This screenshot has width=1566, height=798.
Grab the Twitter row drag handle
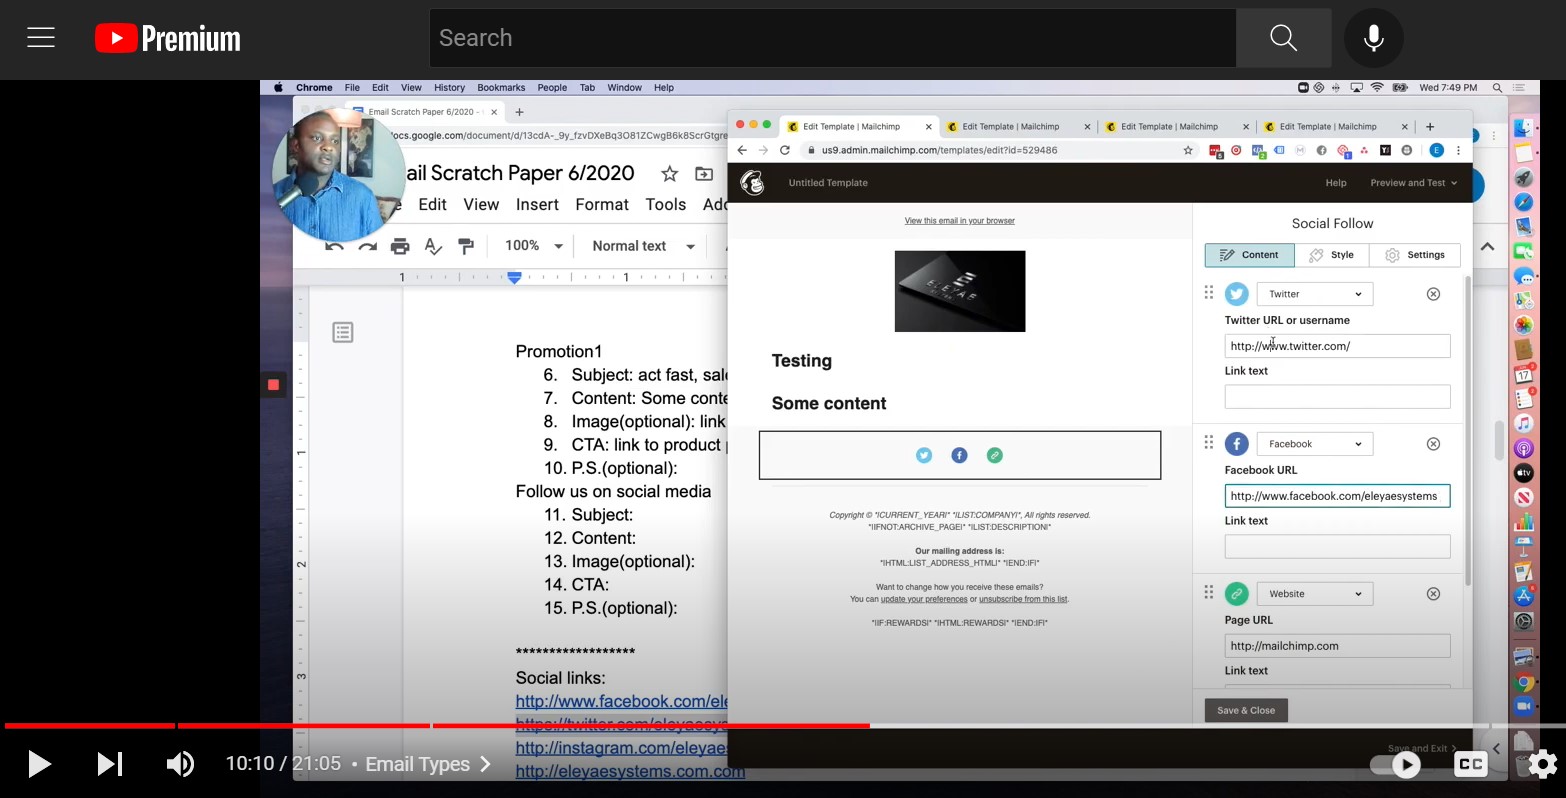[x=1209, y=292]
